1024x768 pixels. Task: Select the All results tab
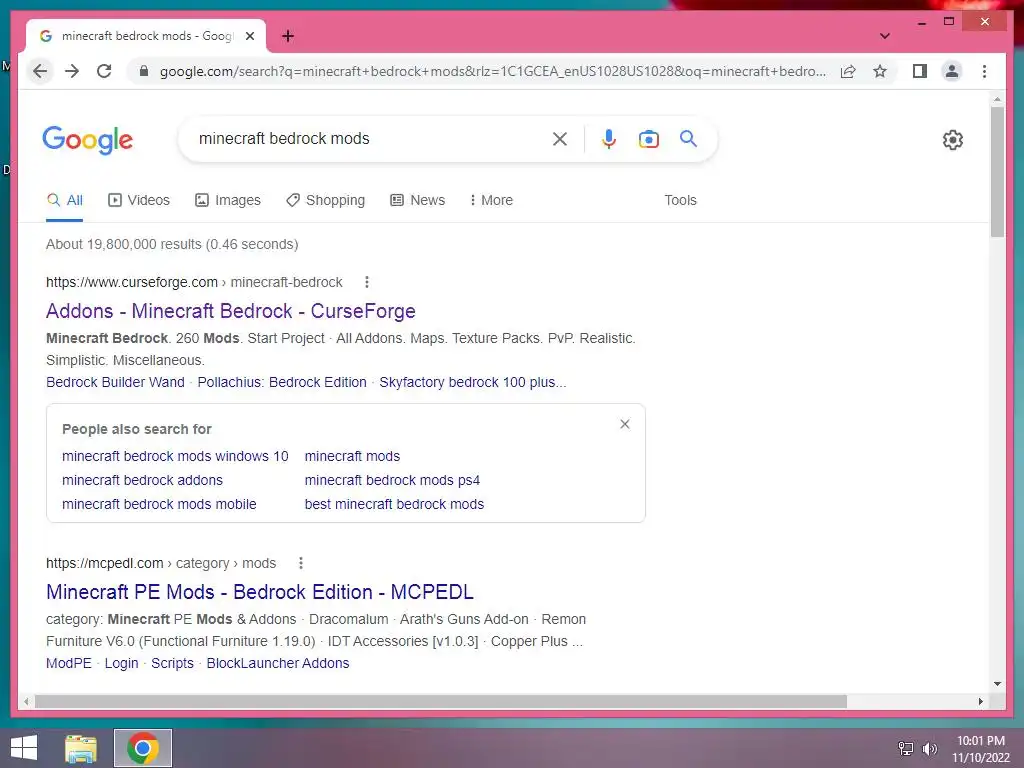click(x=65, y=200)
